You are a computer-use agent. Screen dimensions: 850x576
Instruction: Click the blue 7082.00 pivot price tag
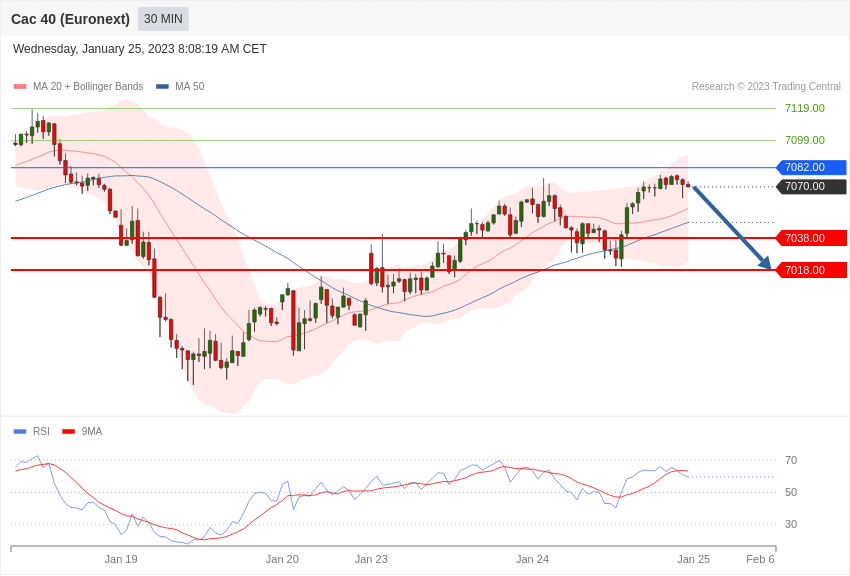(811, 167)
